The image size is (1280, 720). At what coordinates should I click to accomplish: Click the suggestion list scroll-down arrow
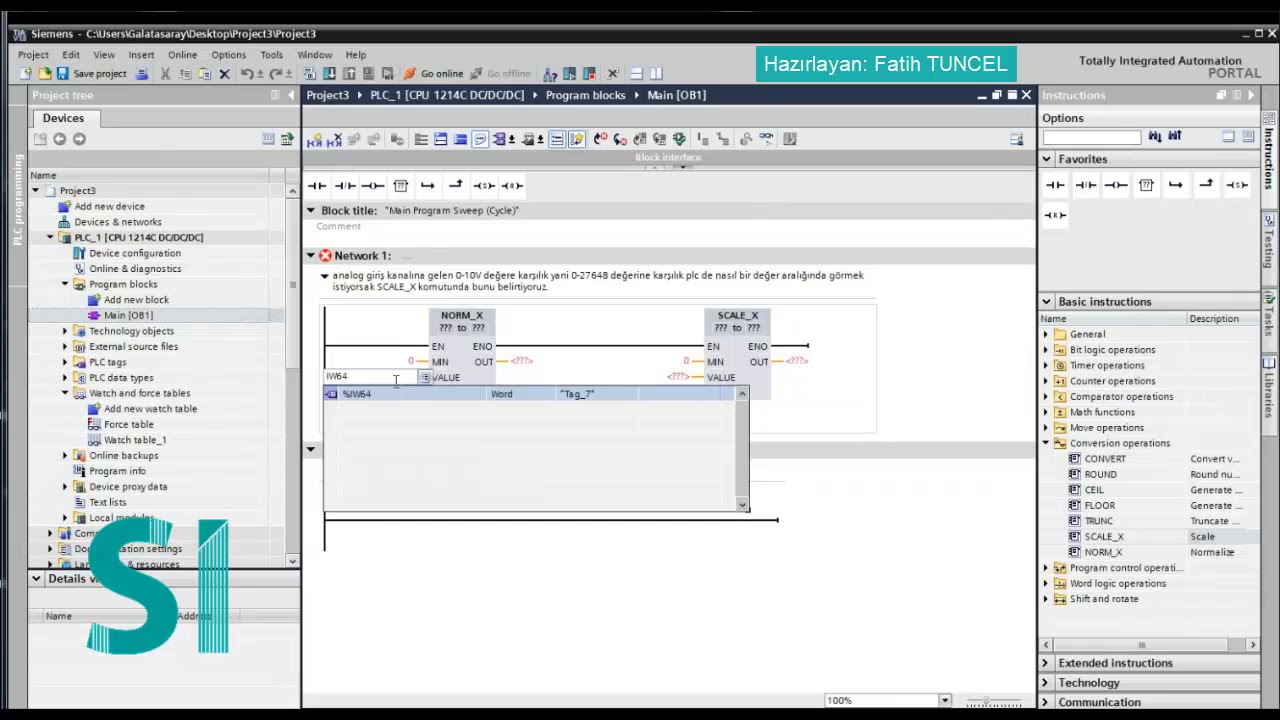[x=742, y=505]
